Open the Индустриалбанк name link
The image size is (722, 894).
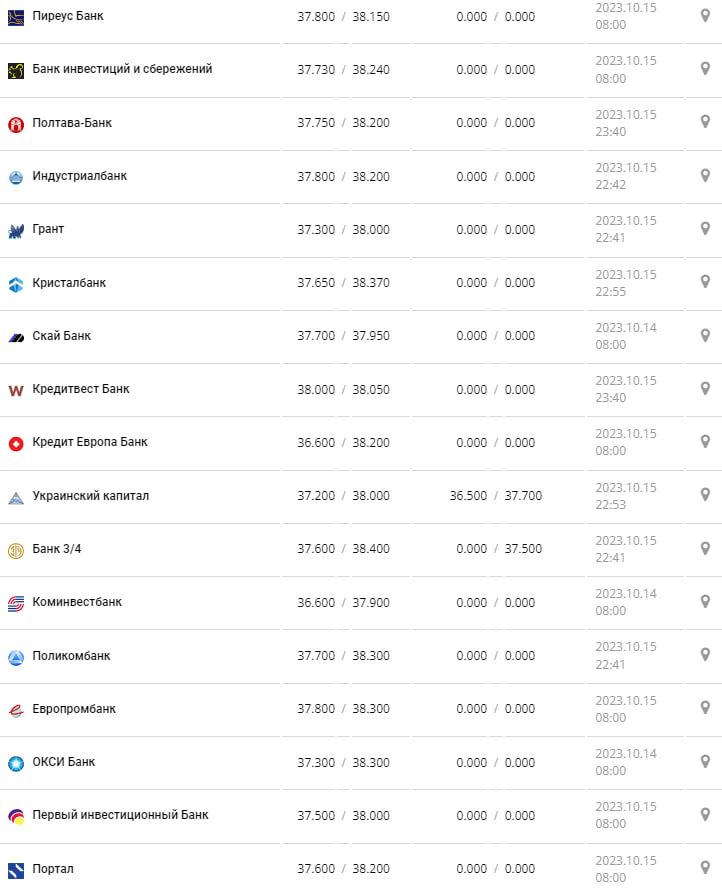[x=80, y=176]
